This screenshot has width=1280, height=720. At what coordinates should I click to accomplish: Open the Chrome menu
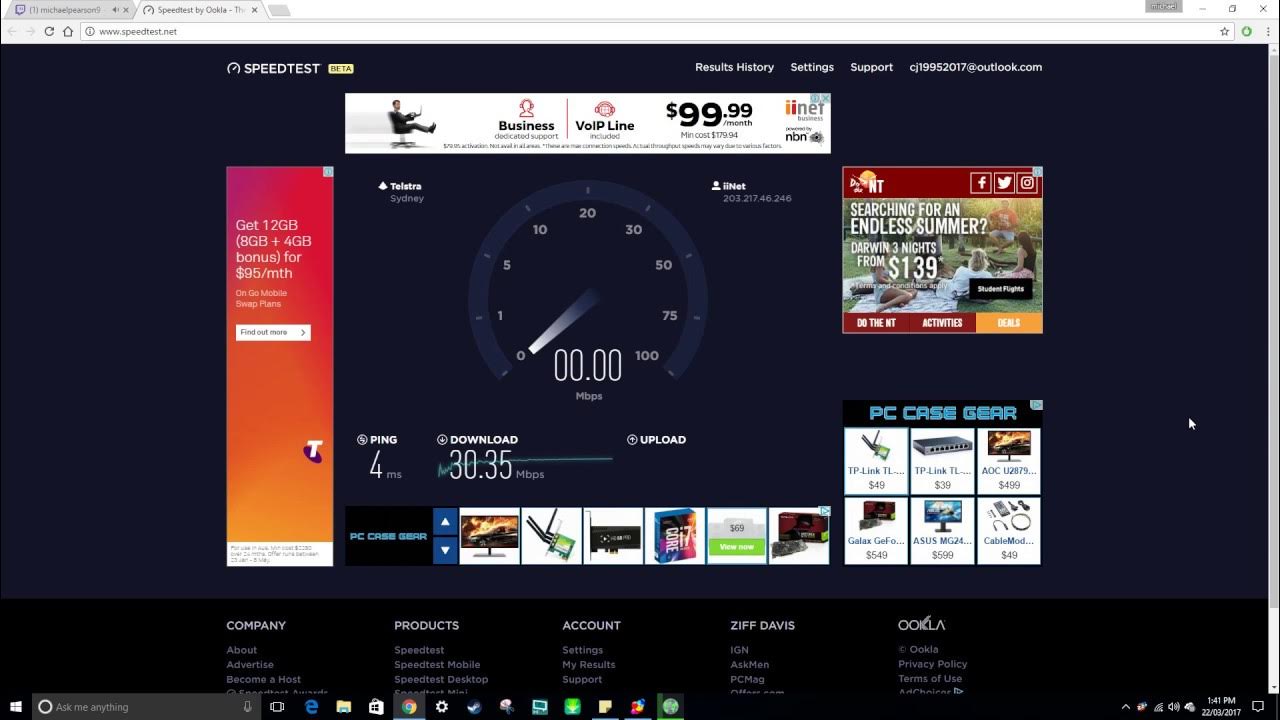pyautogui.click(x=1266, y=31)
